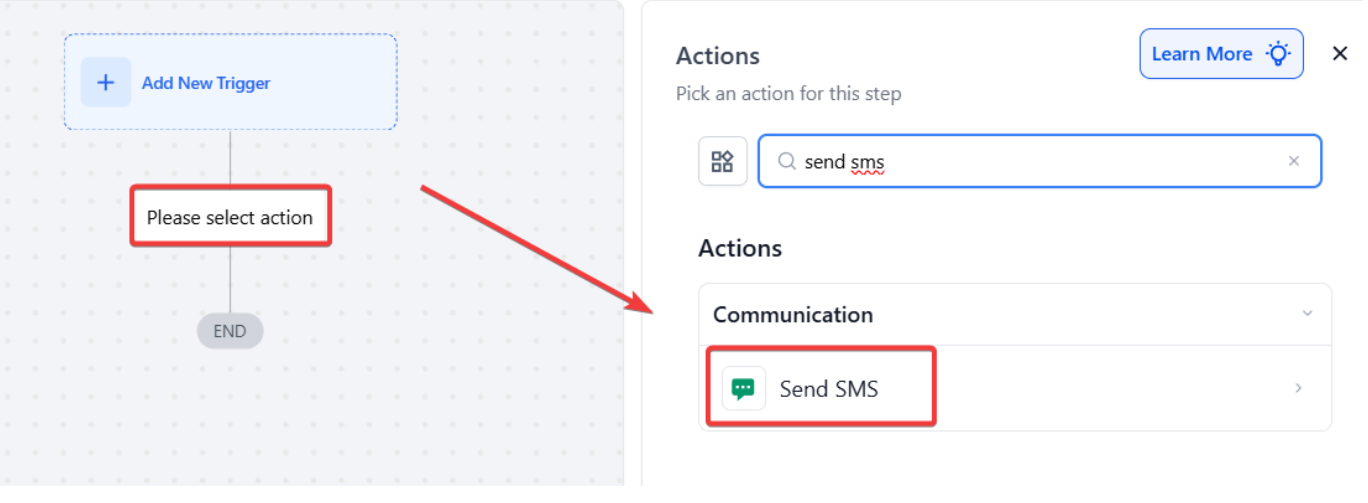Image resolution: width=1368 pixels, height=503 pixels.
Task: Click the green Send SMS chat icon
Action: 743,389
